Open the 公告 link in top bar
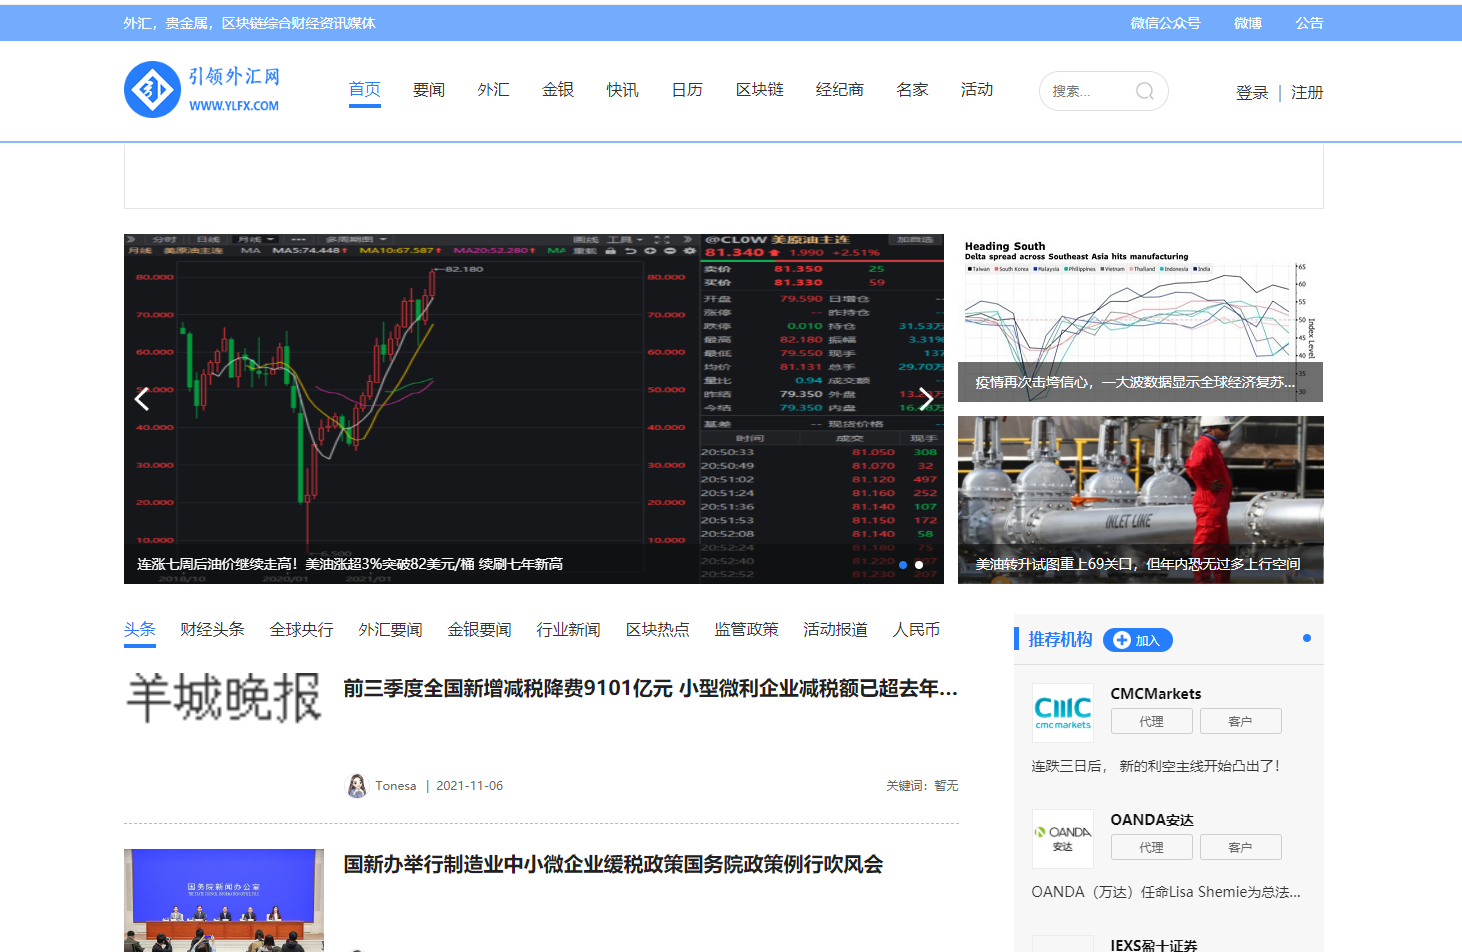1462x952 pixels. click(1310, 23)
